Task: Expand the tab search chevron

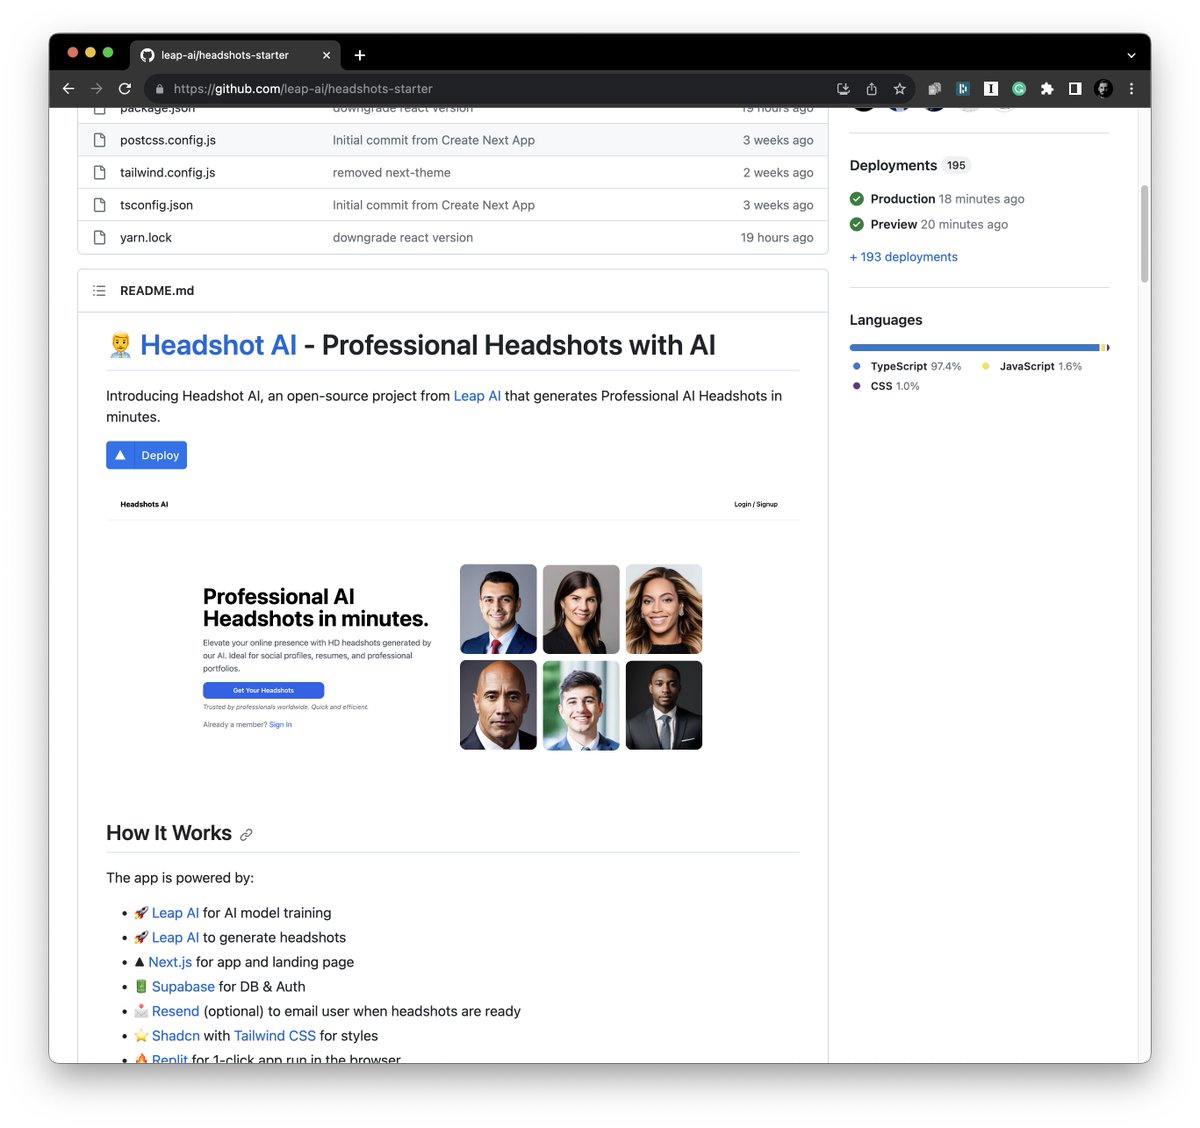Action: point(1131,56)
